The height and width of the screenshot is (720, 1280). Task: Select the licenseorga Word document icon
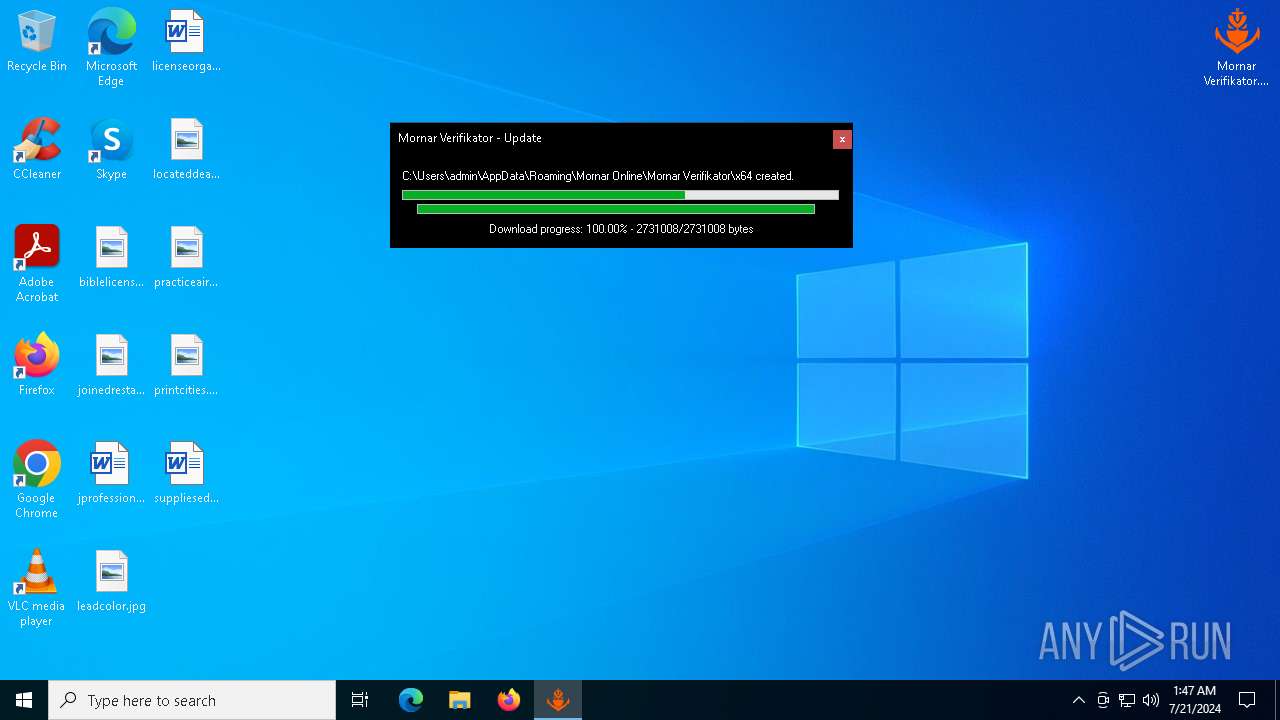[x=186, y=42]
